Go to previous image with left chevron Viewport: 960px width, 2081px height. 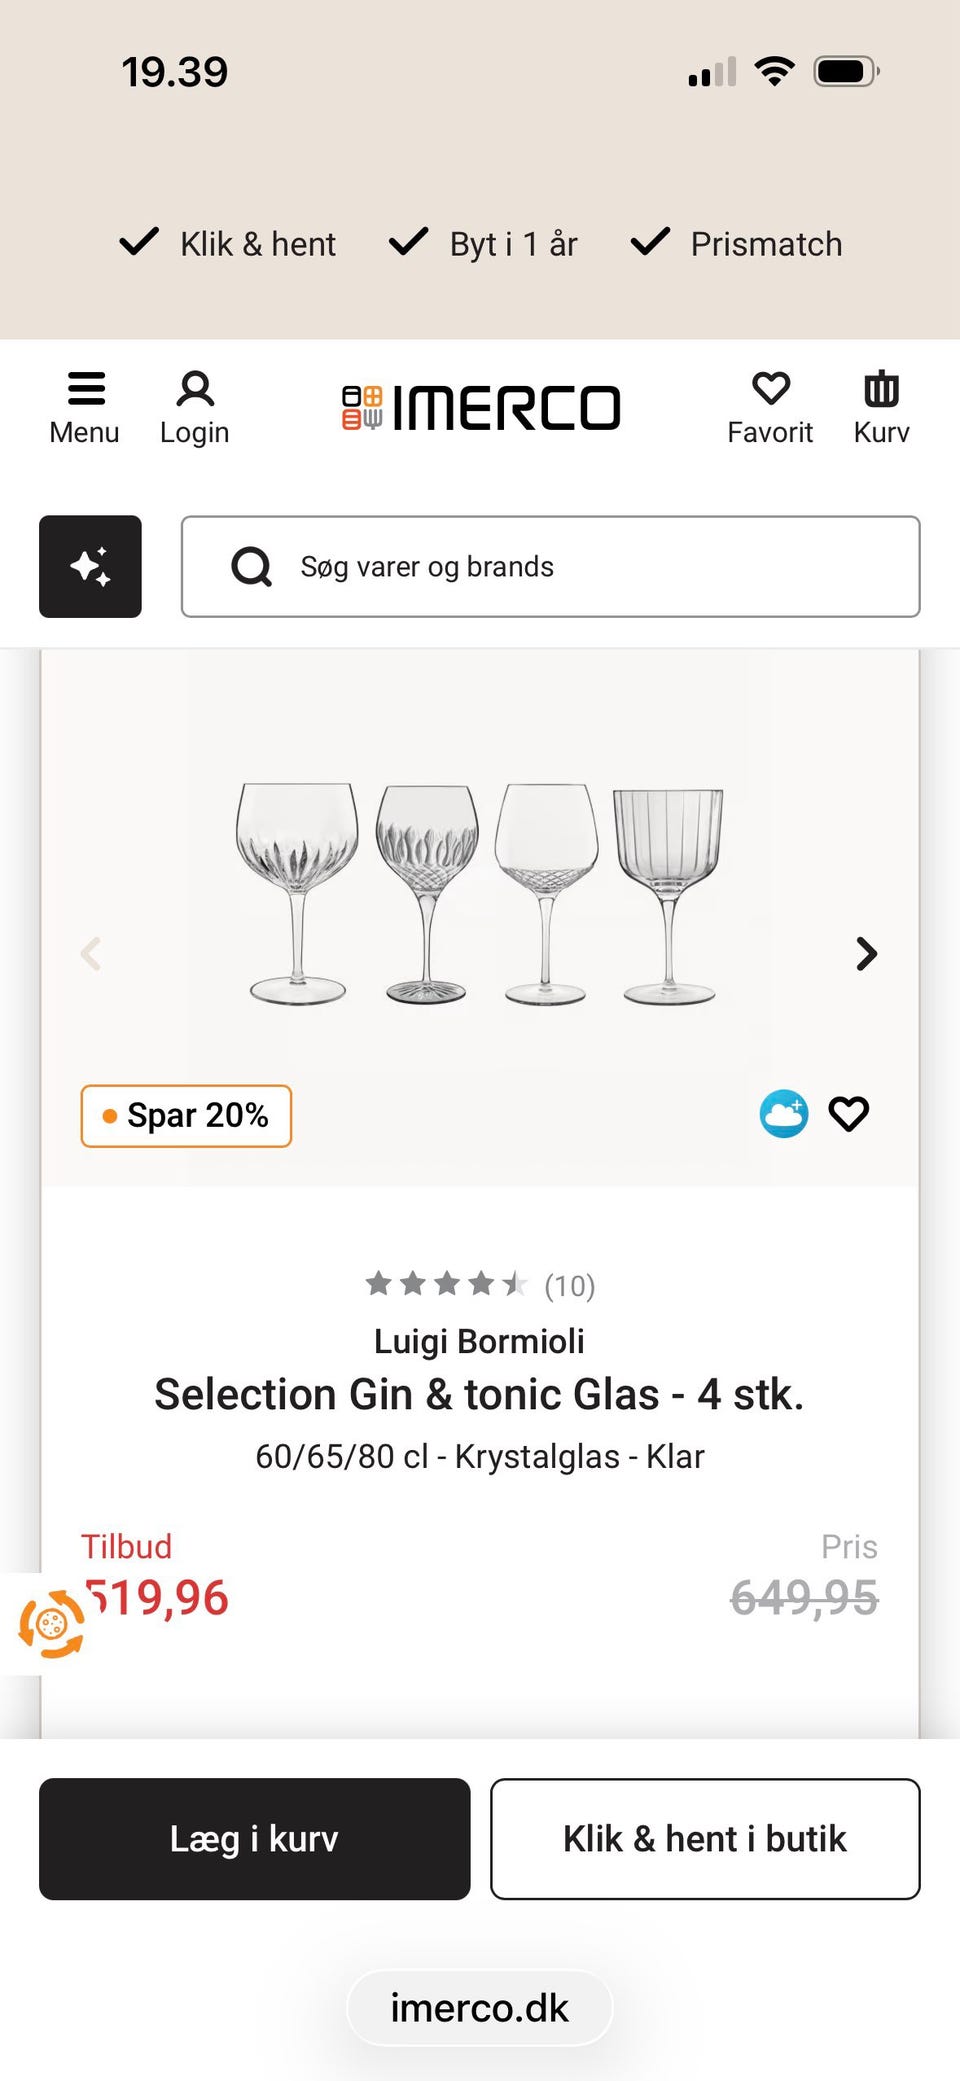(91, 954)
